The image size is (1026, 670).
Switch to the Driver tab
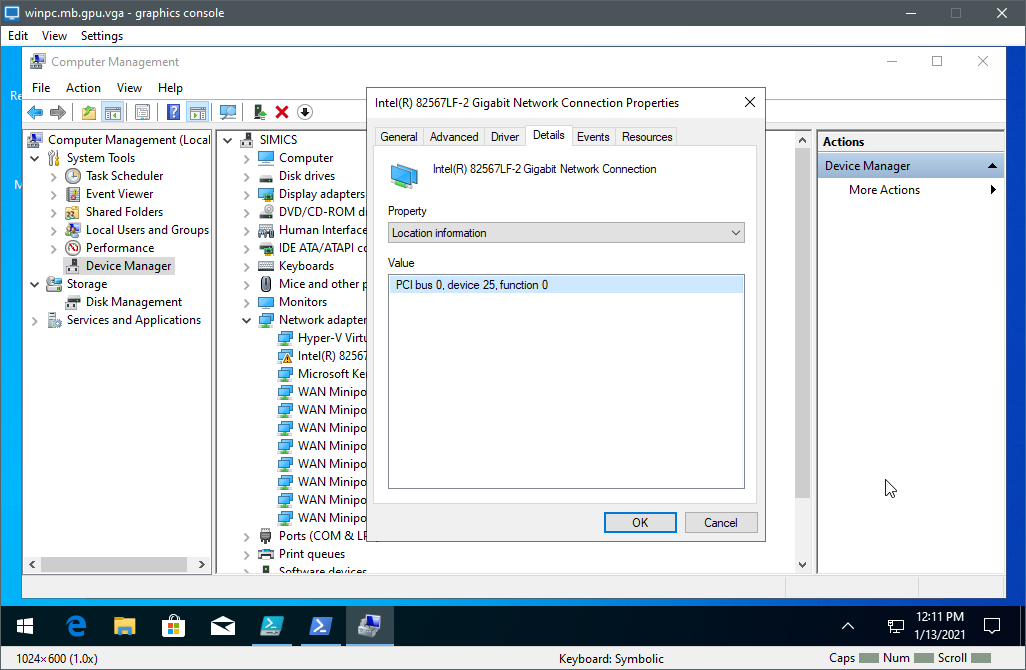(504, 136)
